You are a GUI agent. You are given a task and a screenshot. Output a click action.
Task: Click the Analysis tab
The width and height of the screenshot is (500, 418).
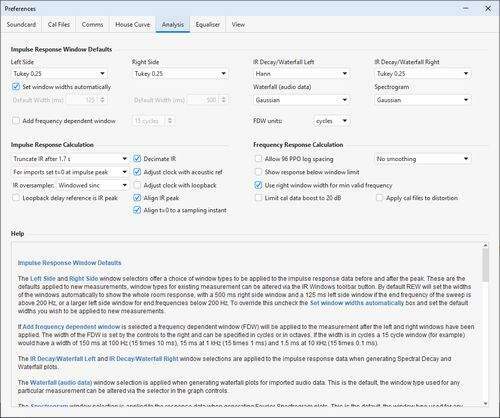coord(173,25)
